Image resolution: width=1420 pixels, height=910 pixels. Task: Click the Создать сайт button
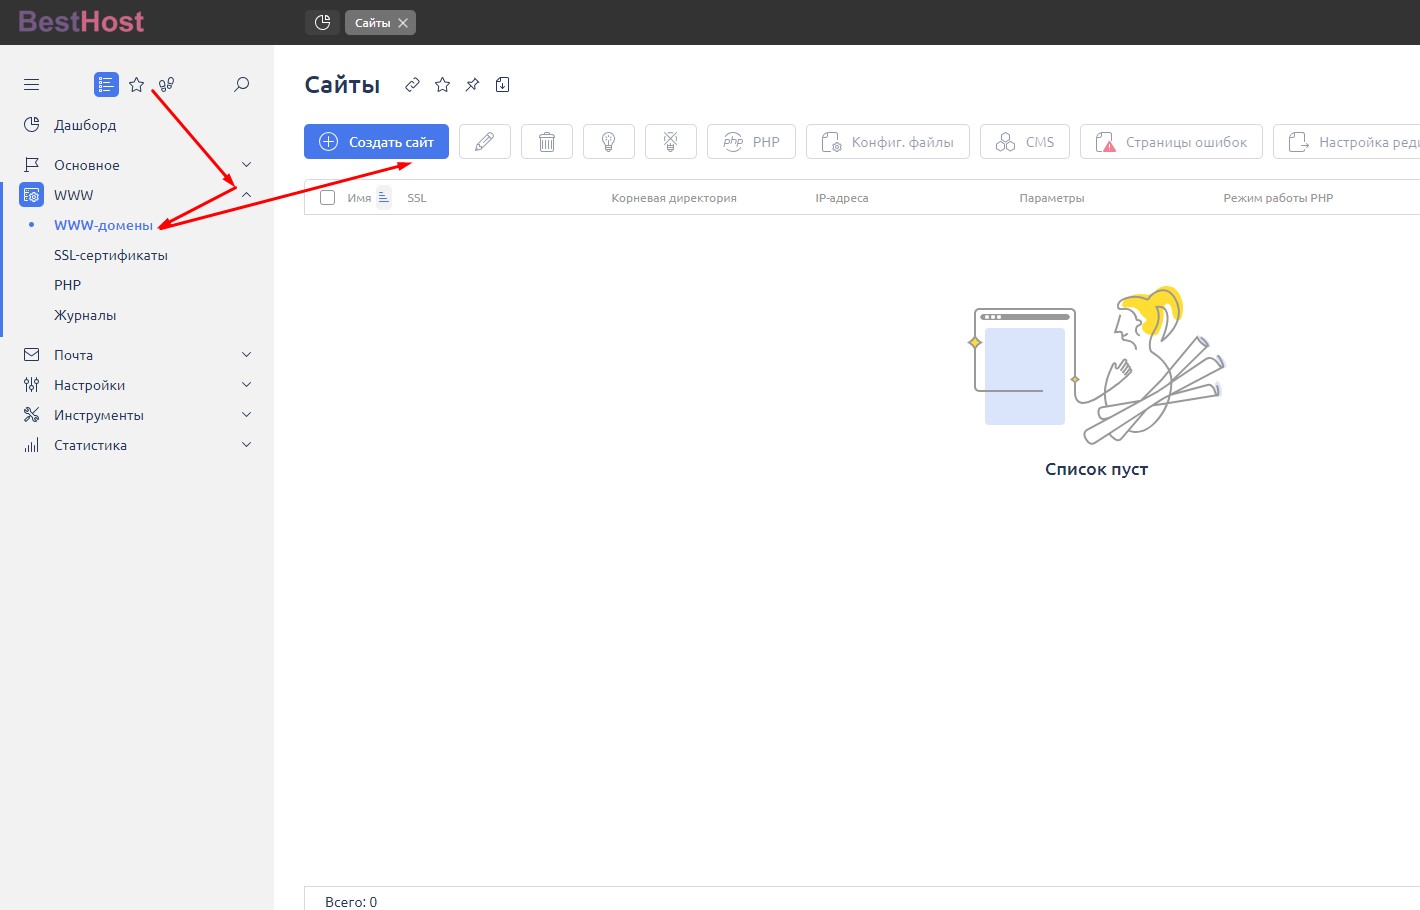376,142
